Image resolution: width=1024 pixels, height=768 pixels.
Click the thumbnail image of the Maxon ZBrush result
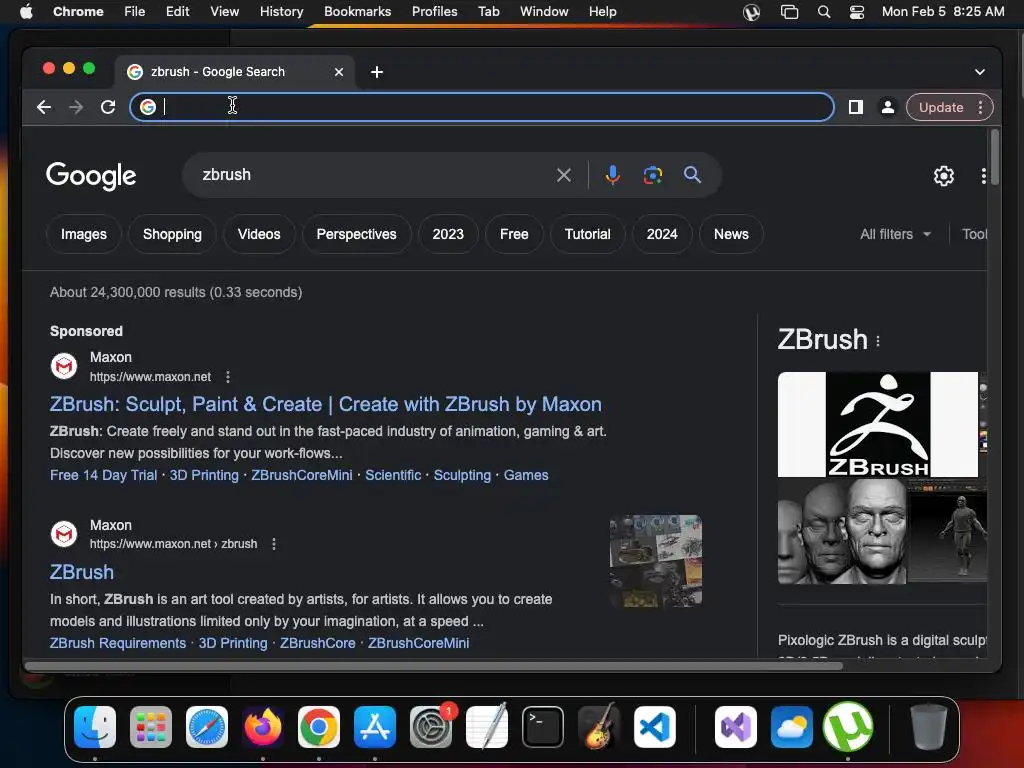656,561
